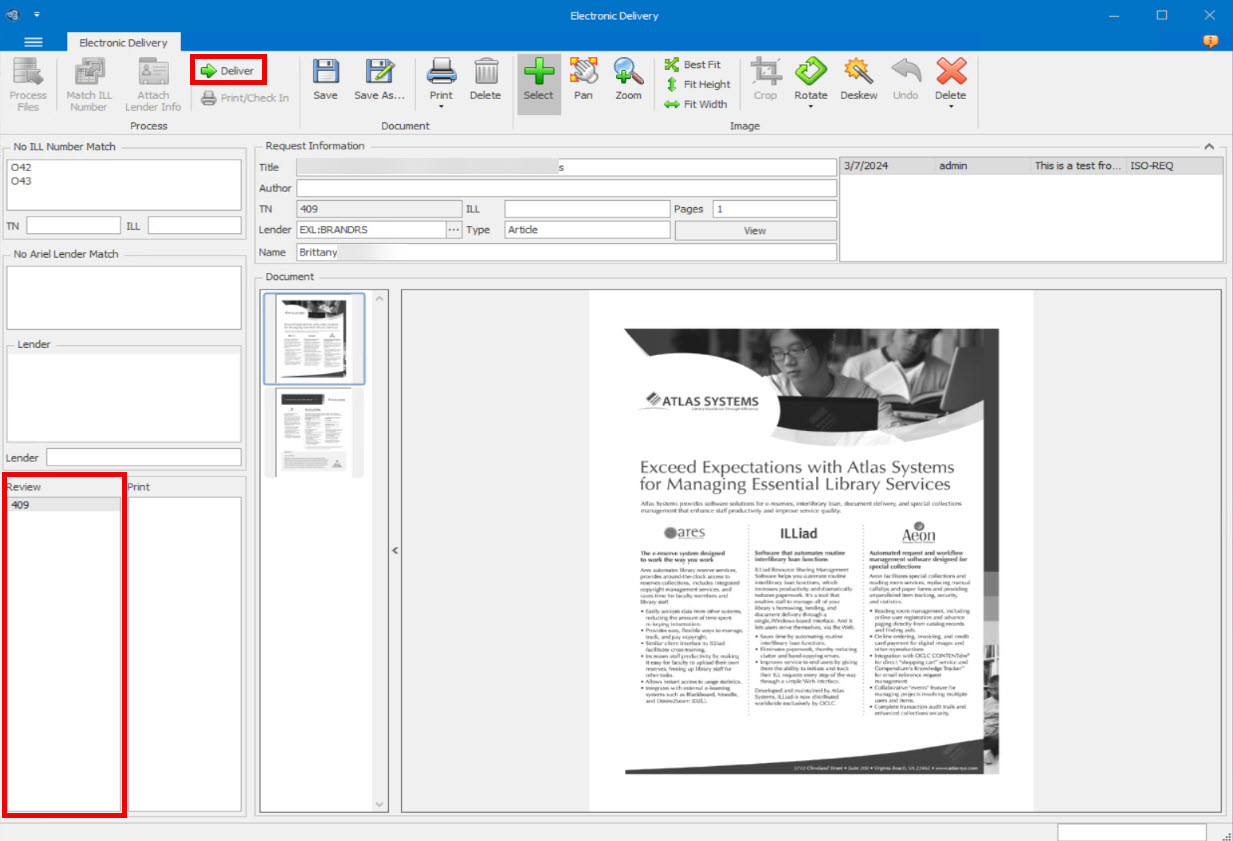Collapse the Request Information panel

pyautogui.click(x=1209, y=146)
